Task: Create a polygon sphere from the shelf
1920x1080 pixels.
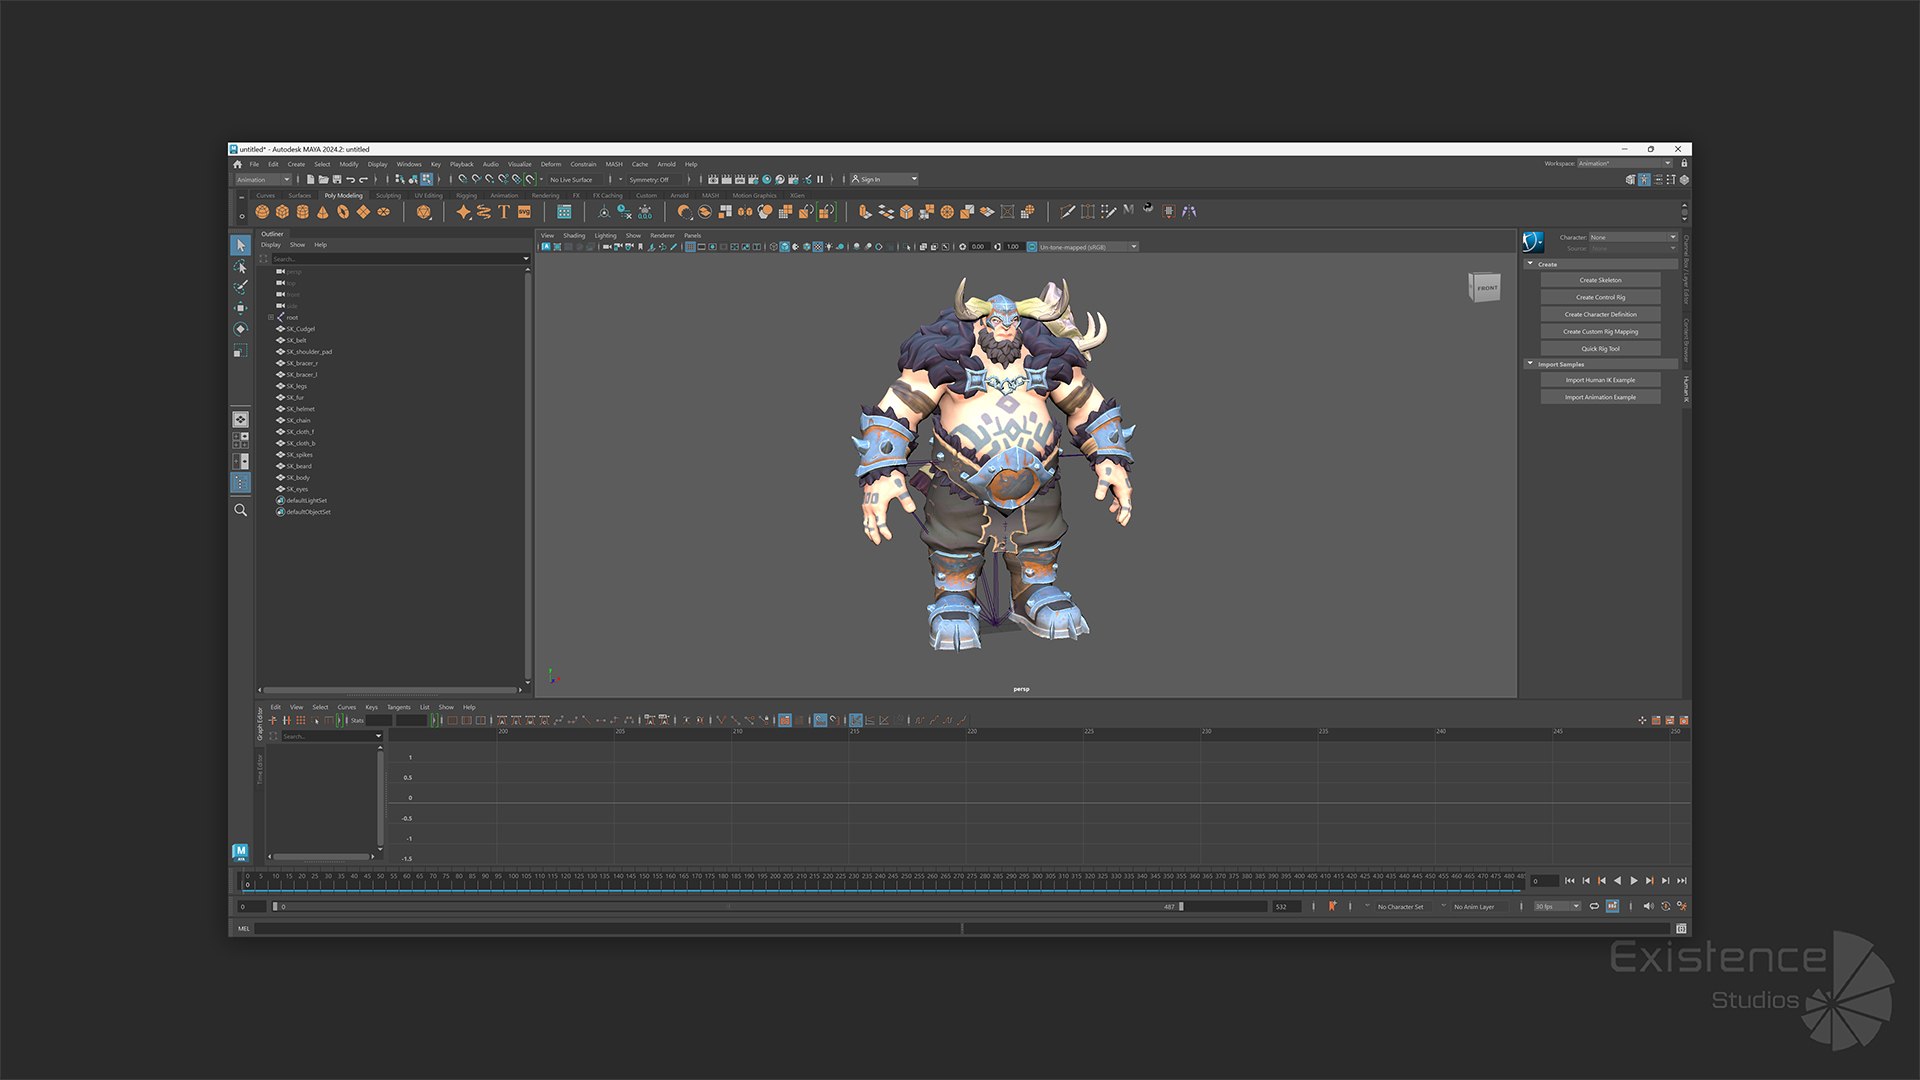Action: [262, 212]
